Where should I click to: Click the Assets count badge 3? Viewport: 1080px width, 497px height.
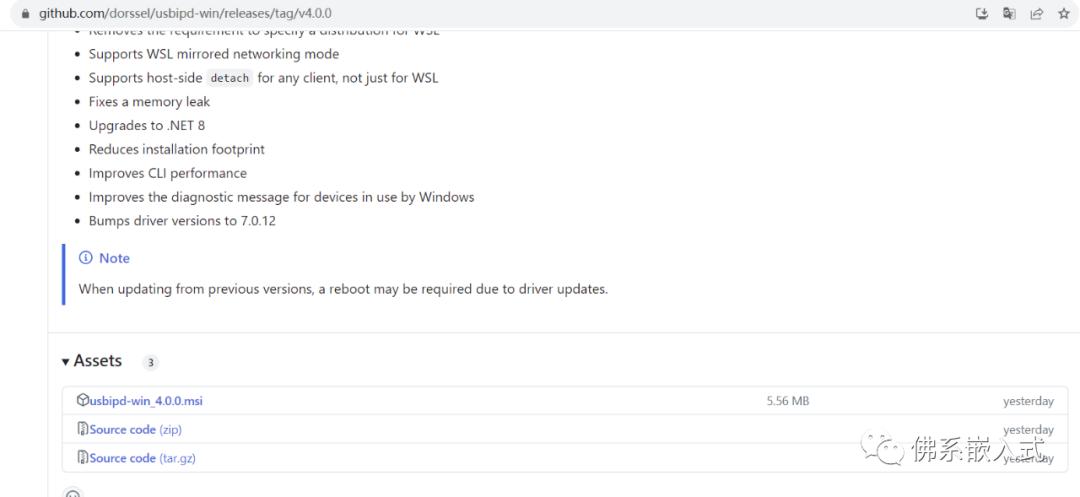150,362
